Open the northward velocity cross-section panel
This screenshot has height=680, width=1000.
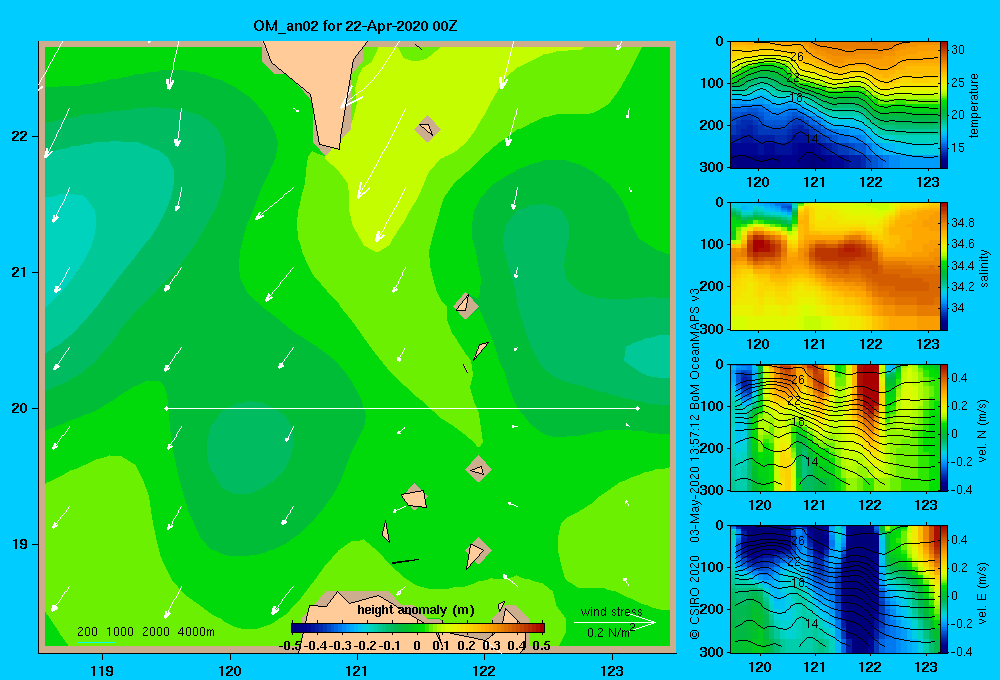[835, 427]
